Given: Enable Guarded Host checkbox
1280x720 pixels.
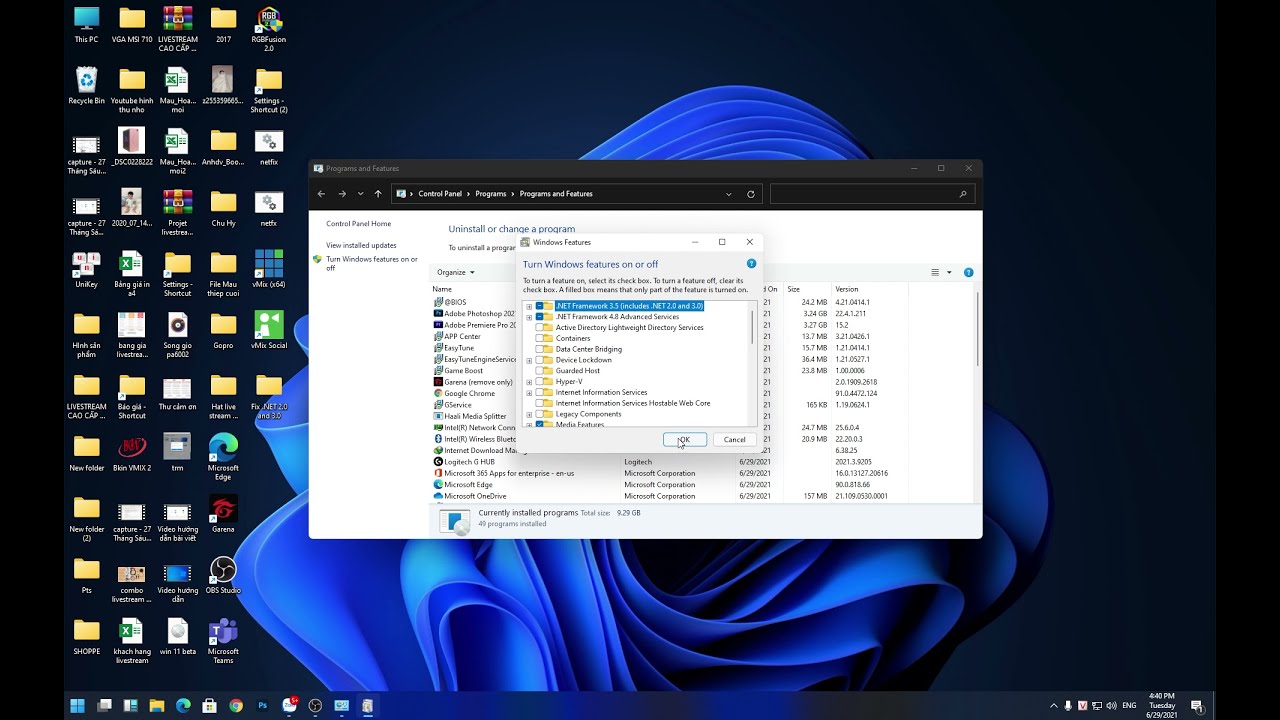Looking at the screenshot, I should (x=540, y=371).
